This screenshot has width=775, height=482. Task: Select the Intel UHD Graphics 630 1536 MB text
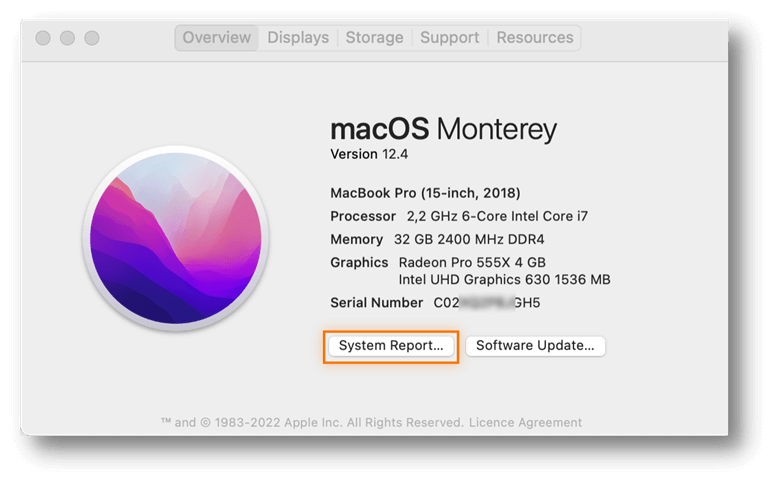(504, 280)
